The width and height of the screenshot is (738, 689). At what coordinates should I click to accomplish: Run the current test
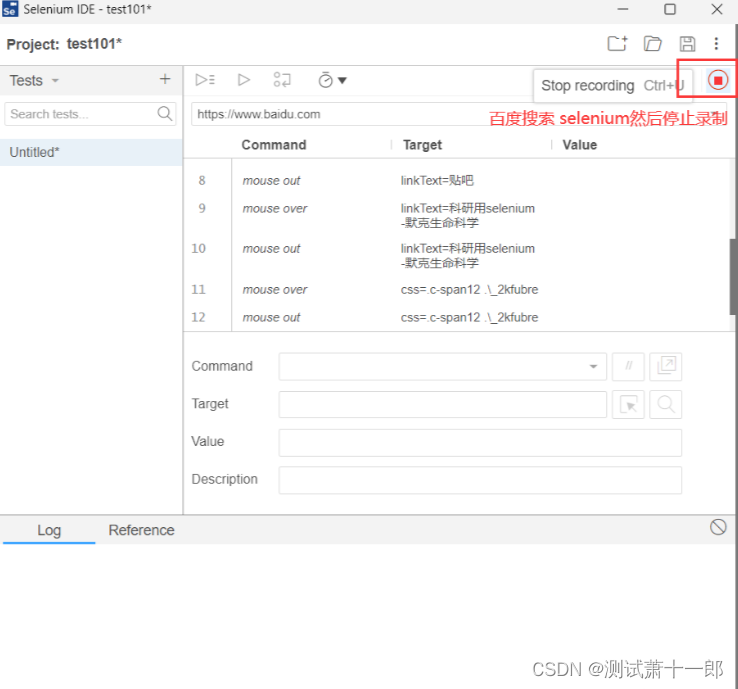[x=243, y=80]
